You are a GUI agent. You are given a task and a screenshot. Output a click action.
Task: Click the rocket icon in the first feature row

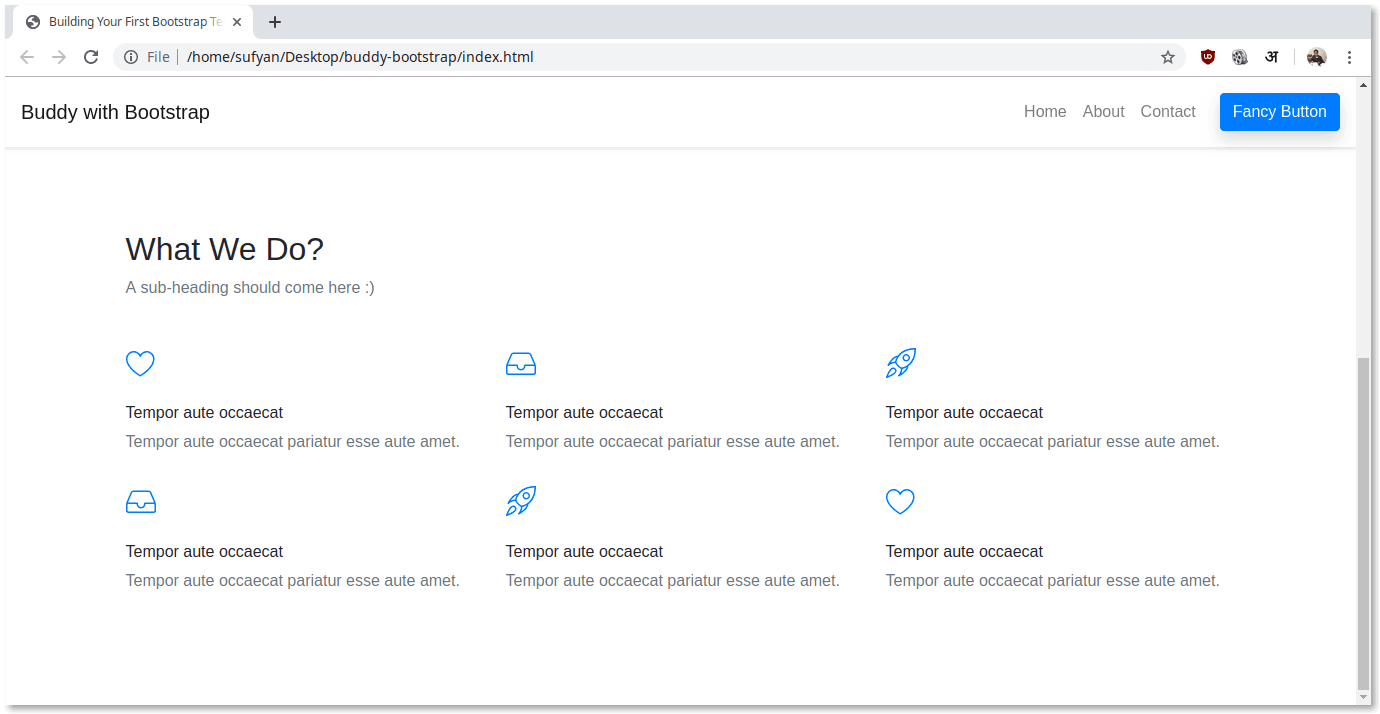tap(900, 363)
